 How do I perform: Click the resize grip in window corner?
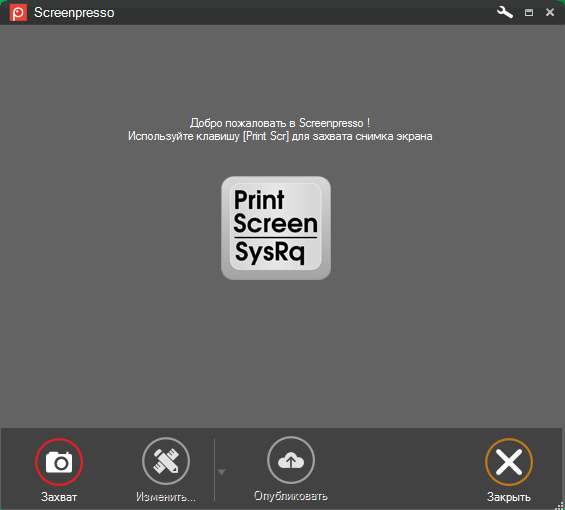[560, 505]
